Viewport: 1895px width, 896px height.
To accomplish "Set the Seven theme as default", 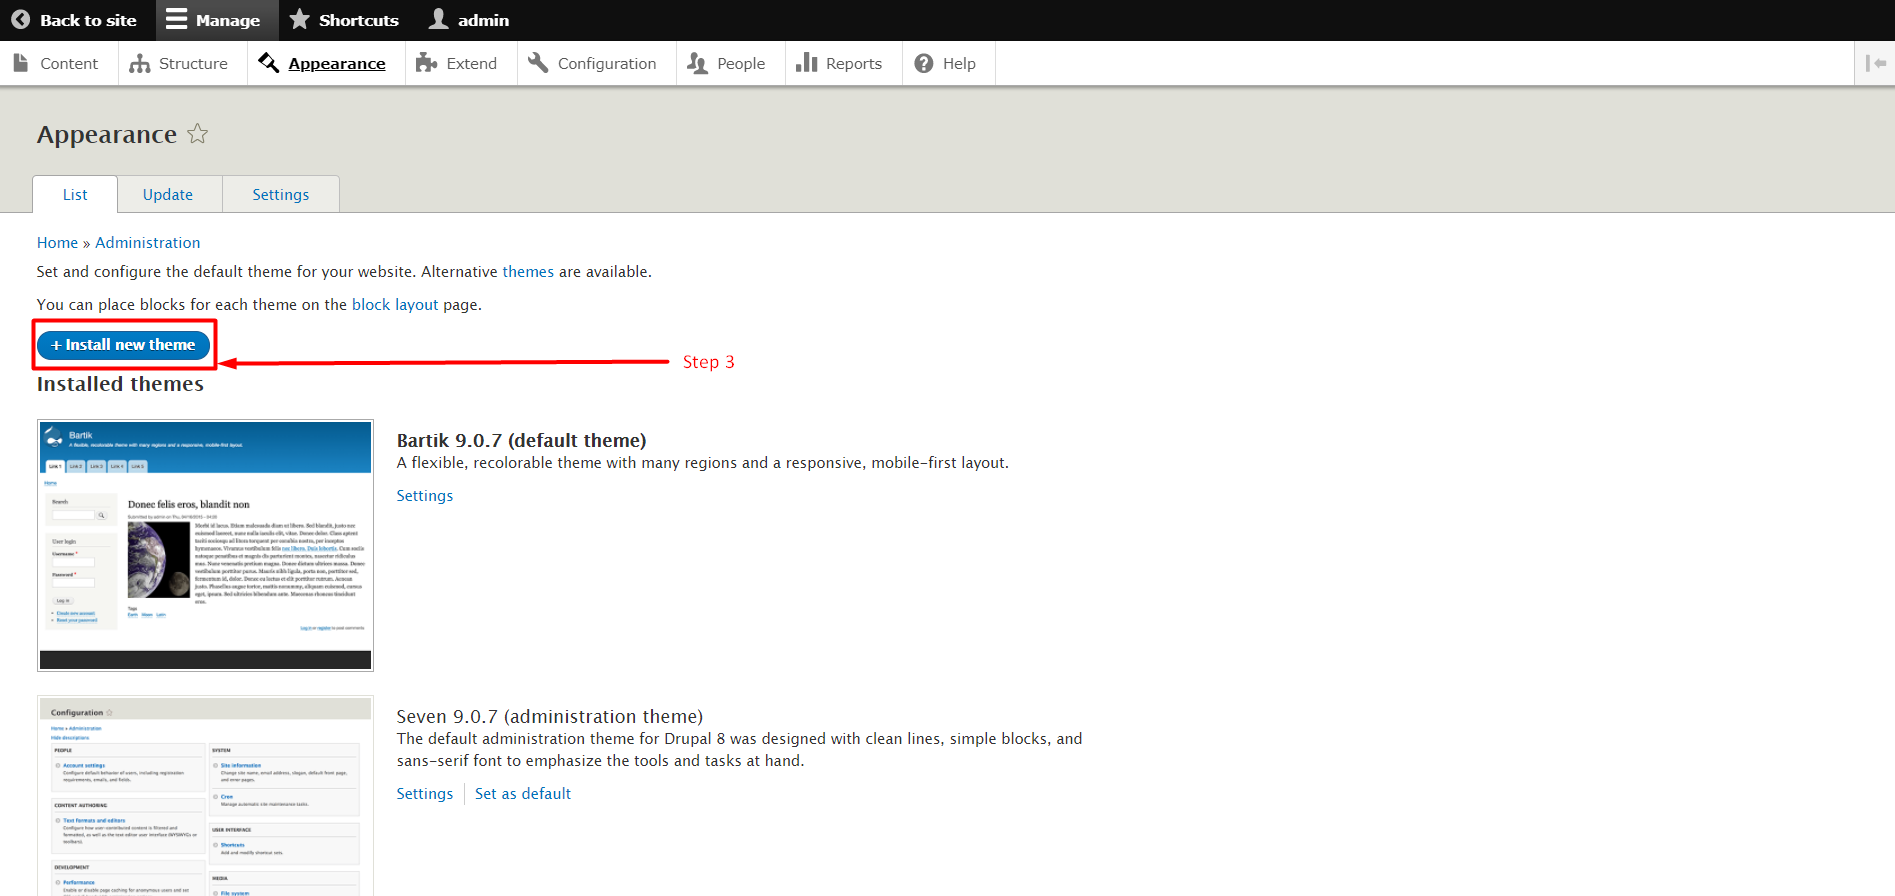I will [523, 793].
